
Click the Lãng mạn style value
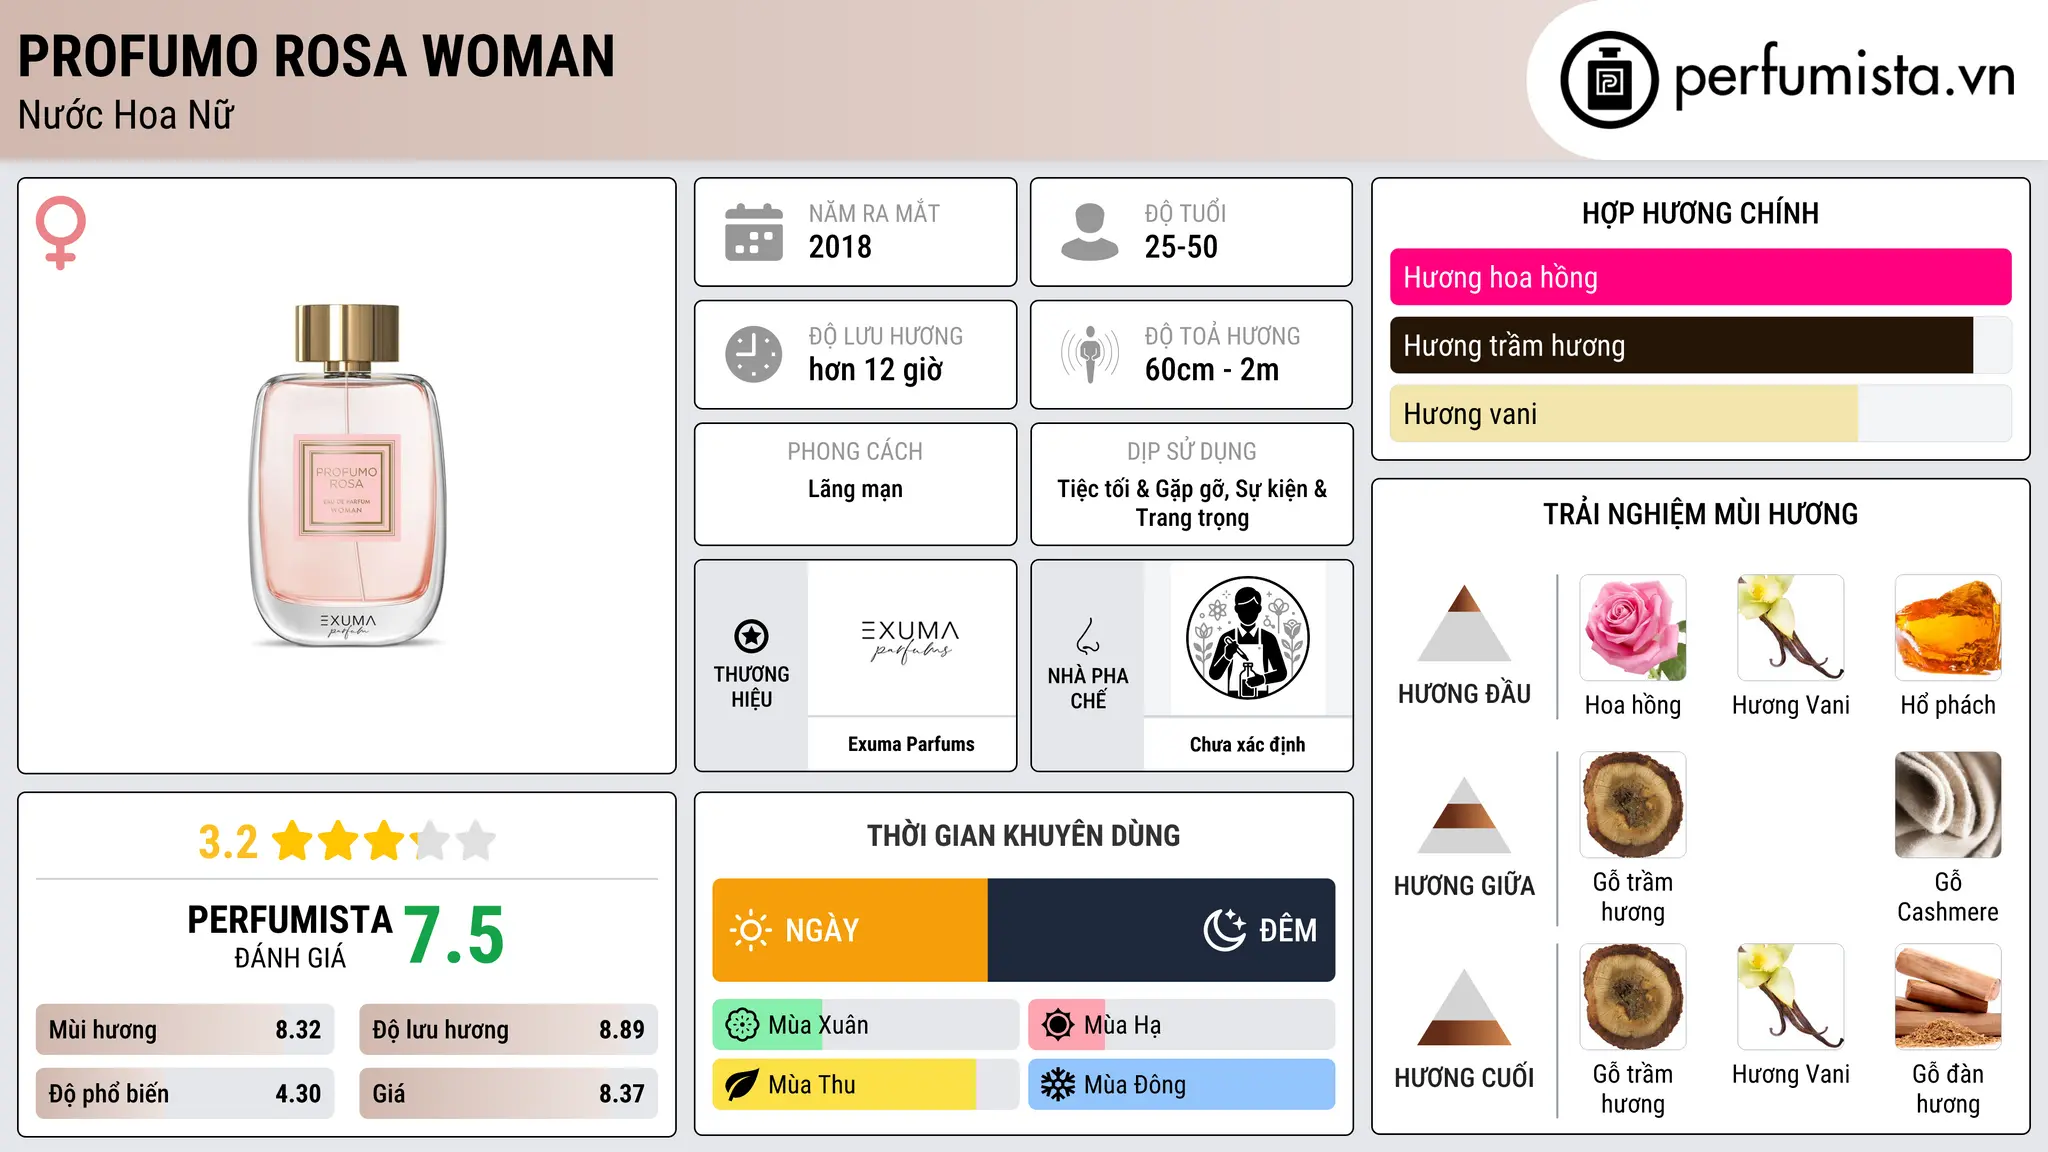[x=855, y=489]
